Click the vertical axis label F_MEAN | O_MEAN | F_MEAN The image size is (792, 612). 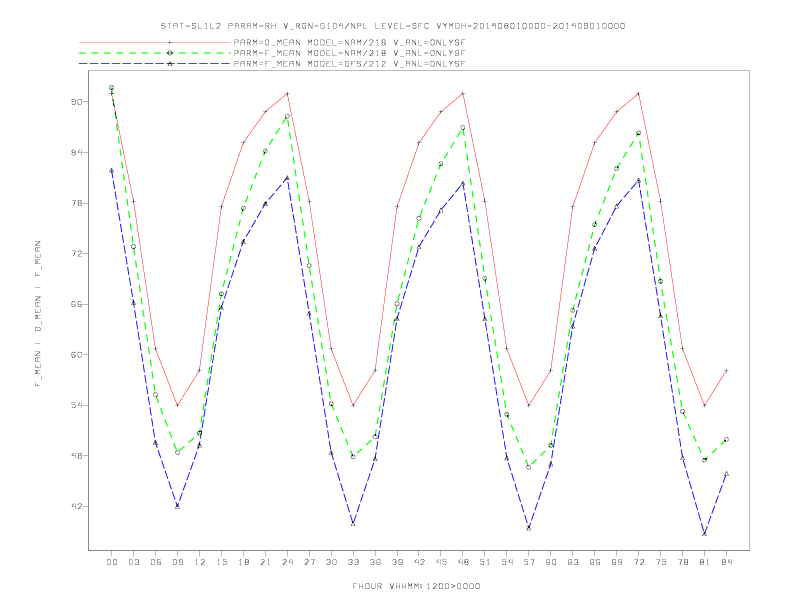[x=38, y=314]
